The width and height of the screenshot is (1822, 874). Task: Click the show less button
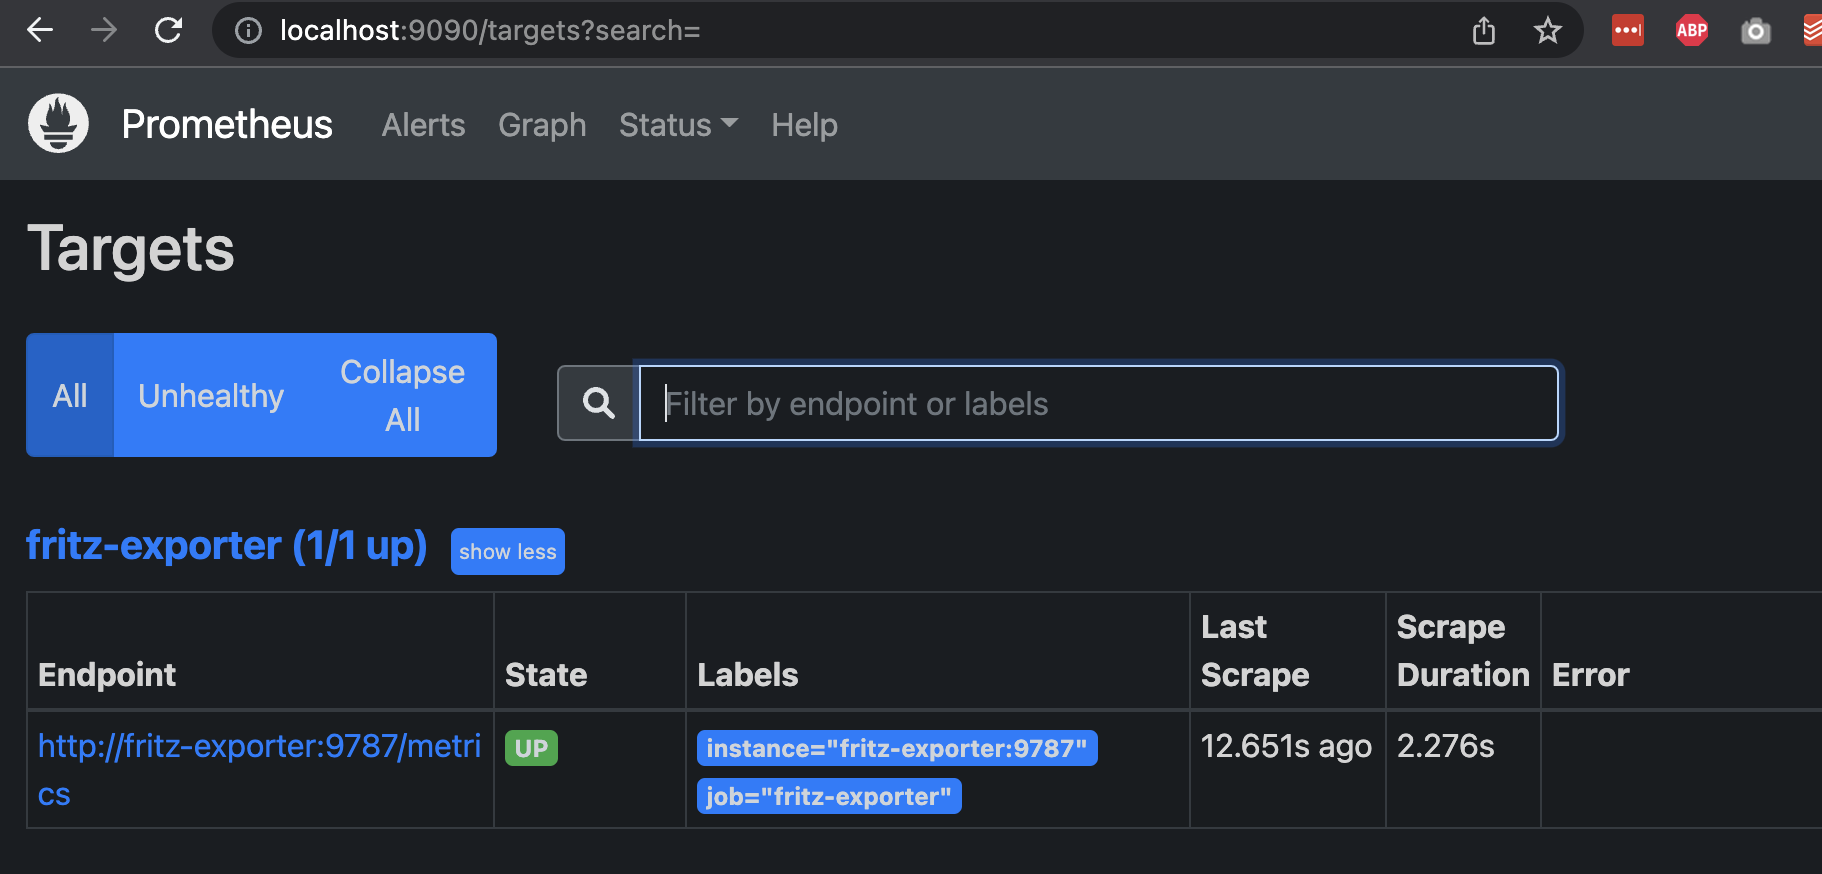[508, 552]
